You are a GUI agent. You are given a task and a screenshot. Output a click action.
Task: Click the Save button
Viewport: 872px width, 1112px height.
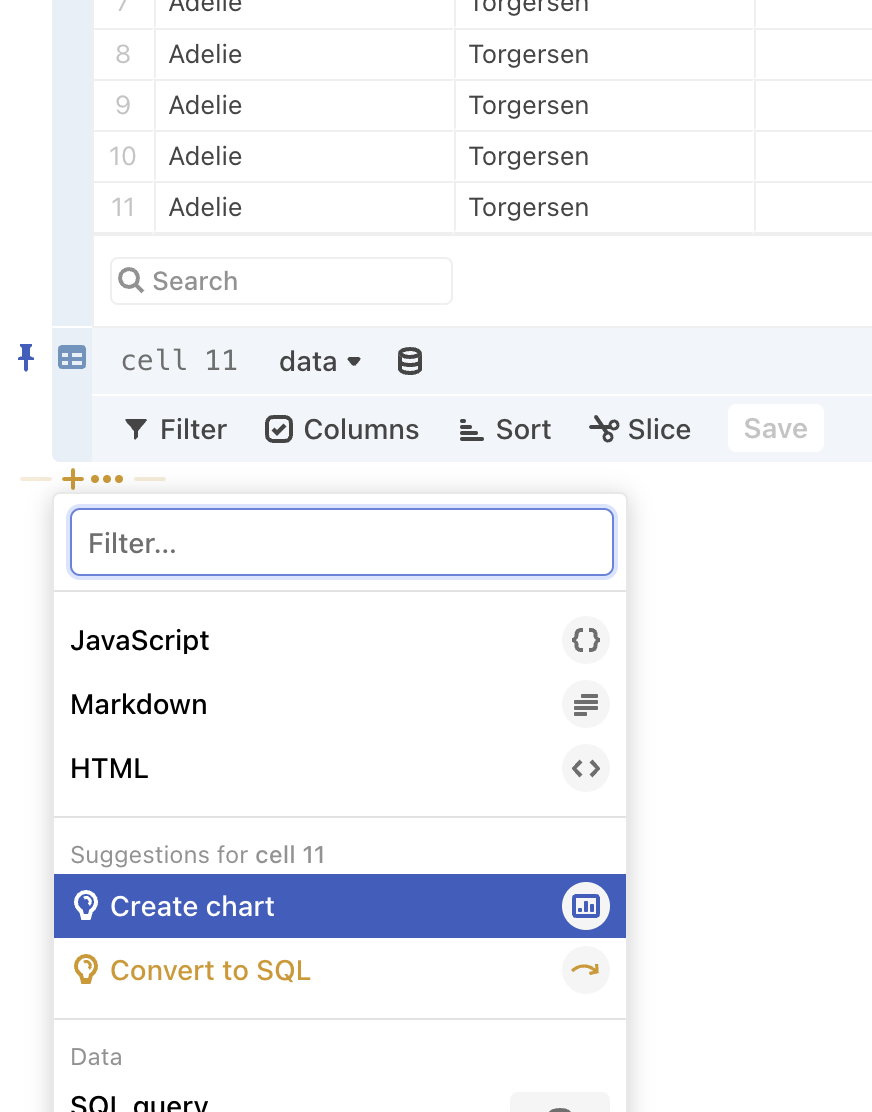(x=775, y=428)
